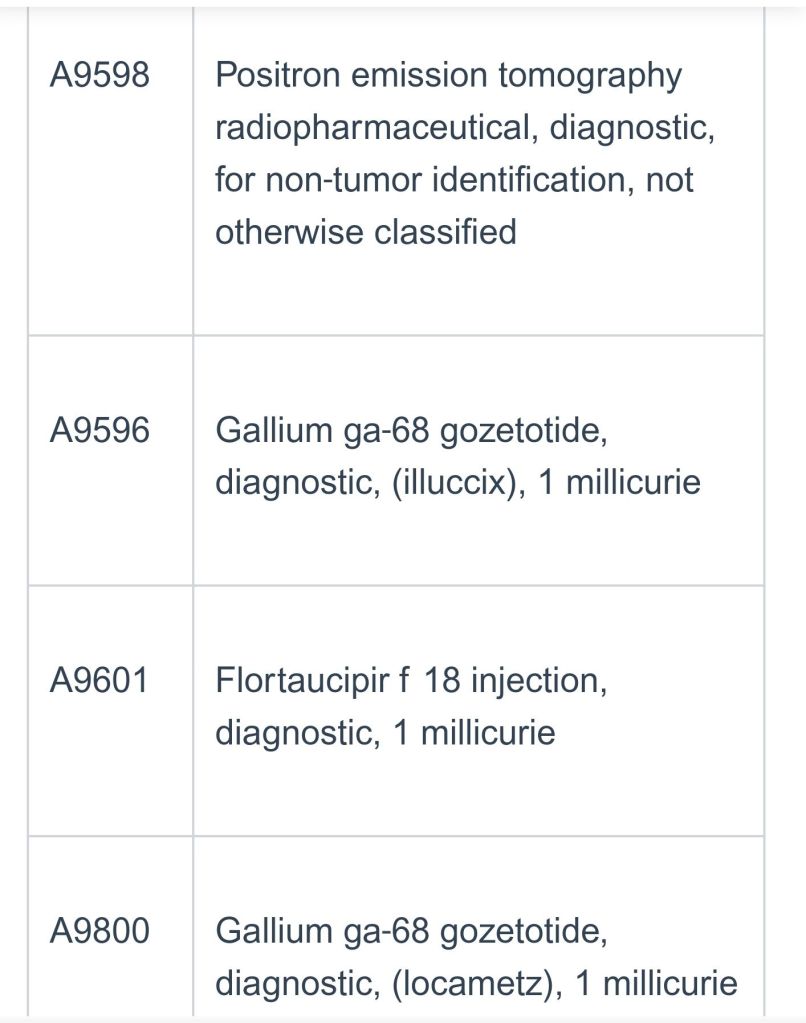Click the text "otherwise classified"
The width and height of the screenshot is (806, 1023).
(x=366, y=232)
